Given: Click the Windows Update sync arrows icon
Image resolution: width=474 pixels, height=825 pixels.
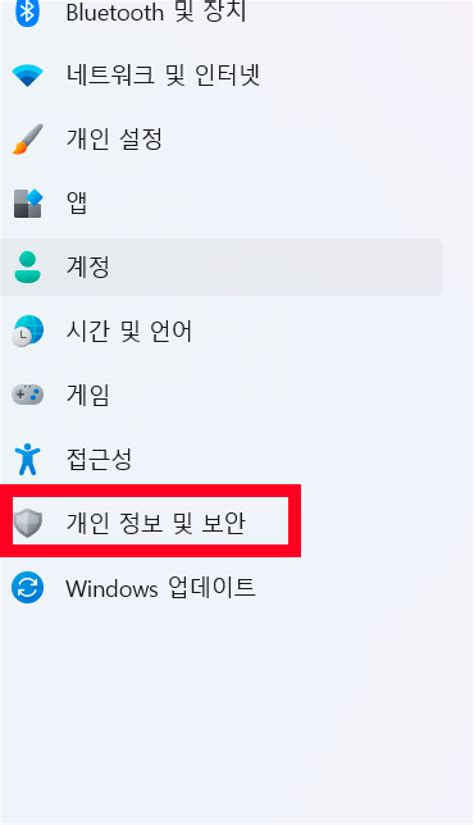Looking at the screenshot, I should click(x=27, y=587).
